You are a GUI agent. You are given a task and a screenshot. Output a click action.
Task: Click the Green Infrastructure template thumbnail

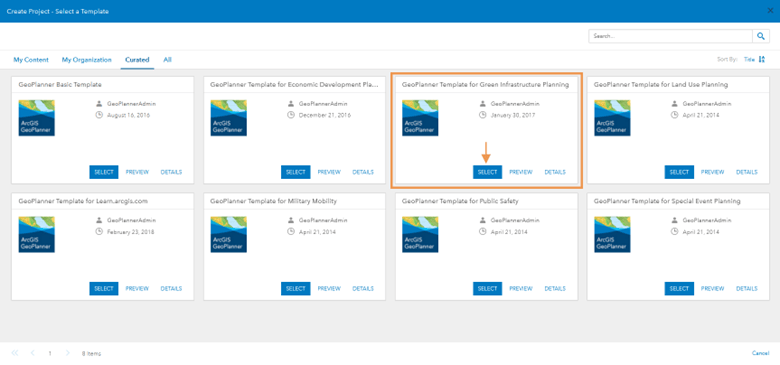pos(420,118)
